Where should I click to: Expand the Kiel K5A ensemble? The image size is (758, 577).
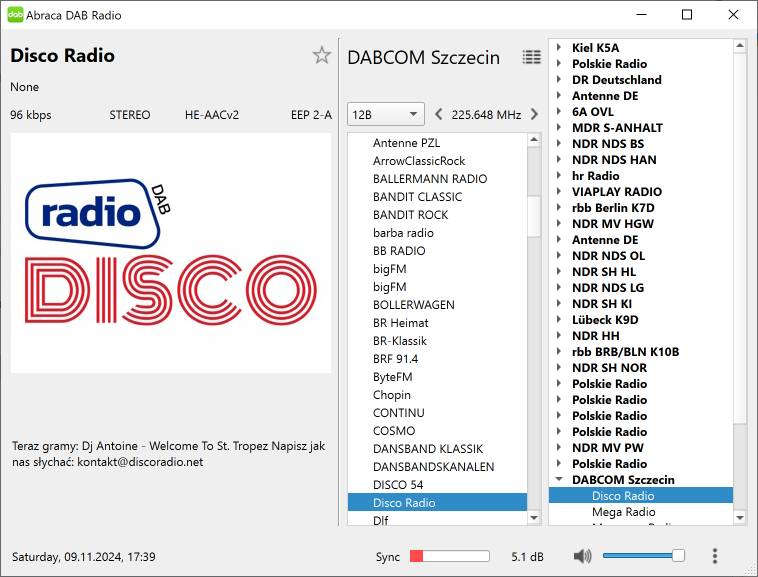coord(558,48)
